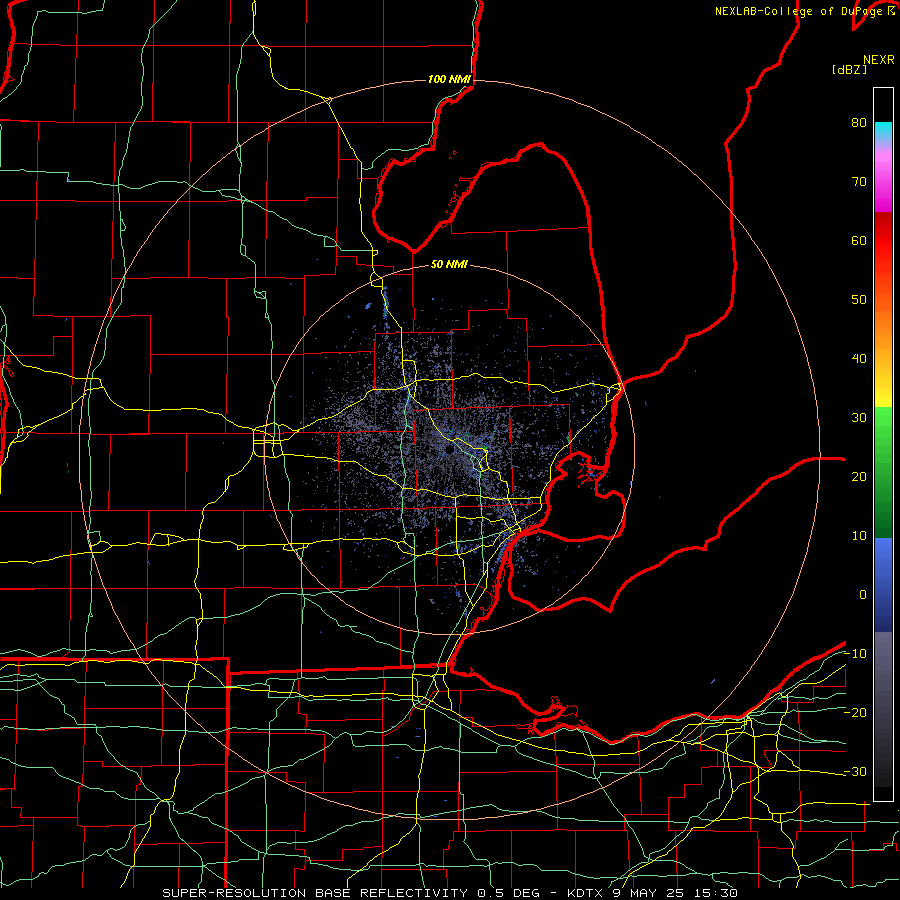This screenshot has width=900, height=900.
Task: Click the 70 dBZ scale value
Action: [x=859, y=182]
